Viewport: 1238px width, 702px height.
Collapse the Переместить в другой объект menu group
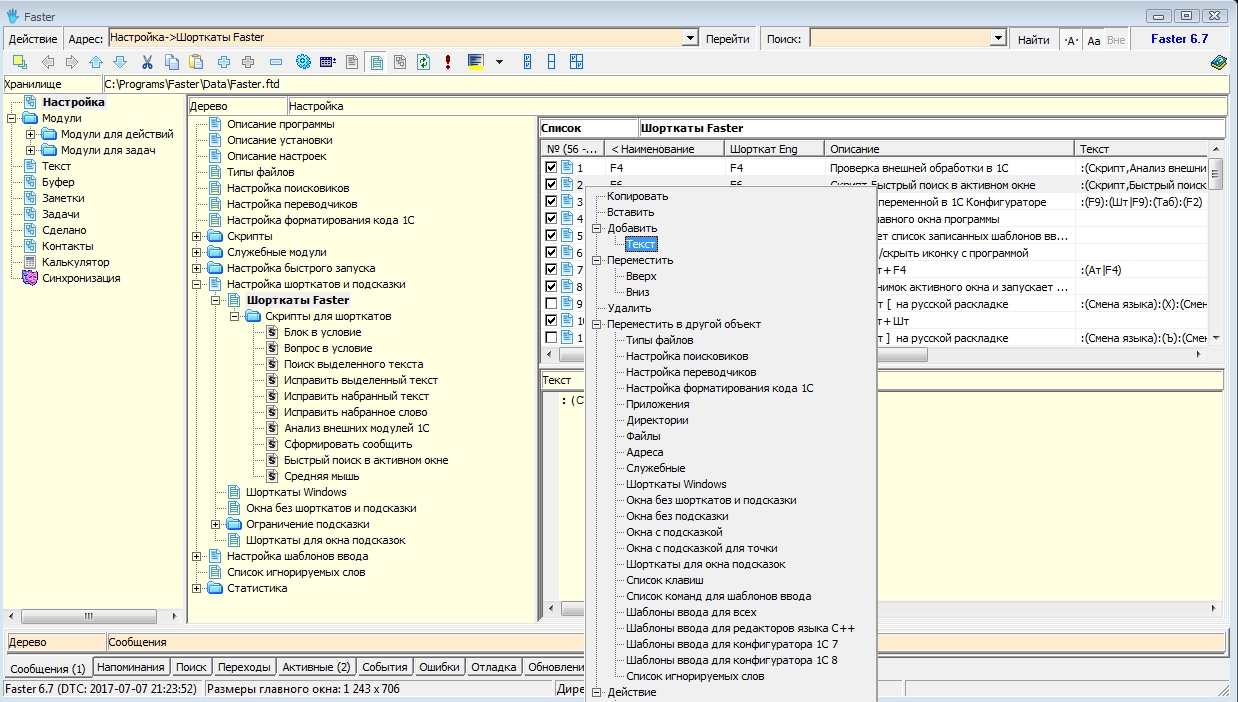pos(597,324)
